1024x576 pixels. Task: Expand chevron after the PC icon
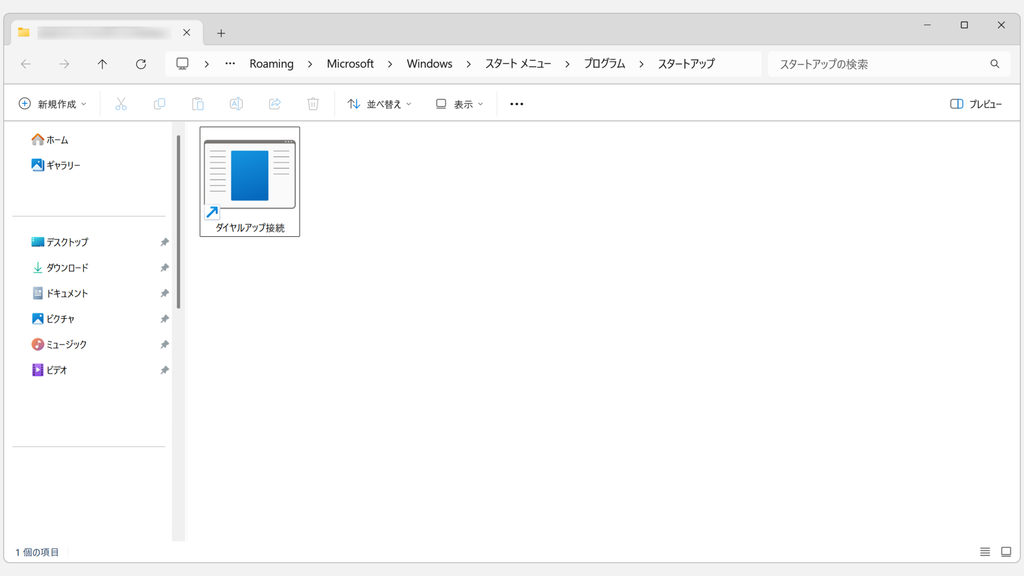(206, 64)
